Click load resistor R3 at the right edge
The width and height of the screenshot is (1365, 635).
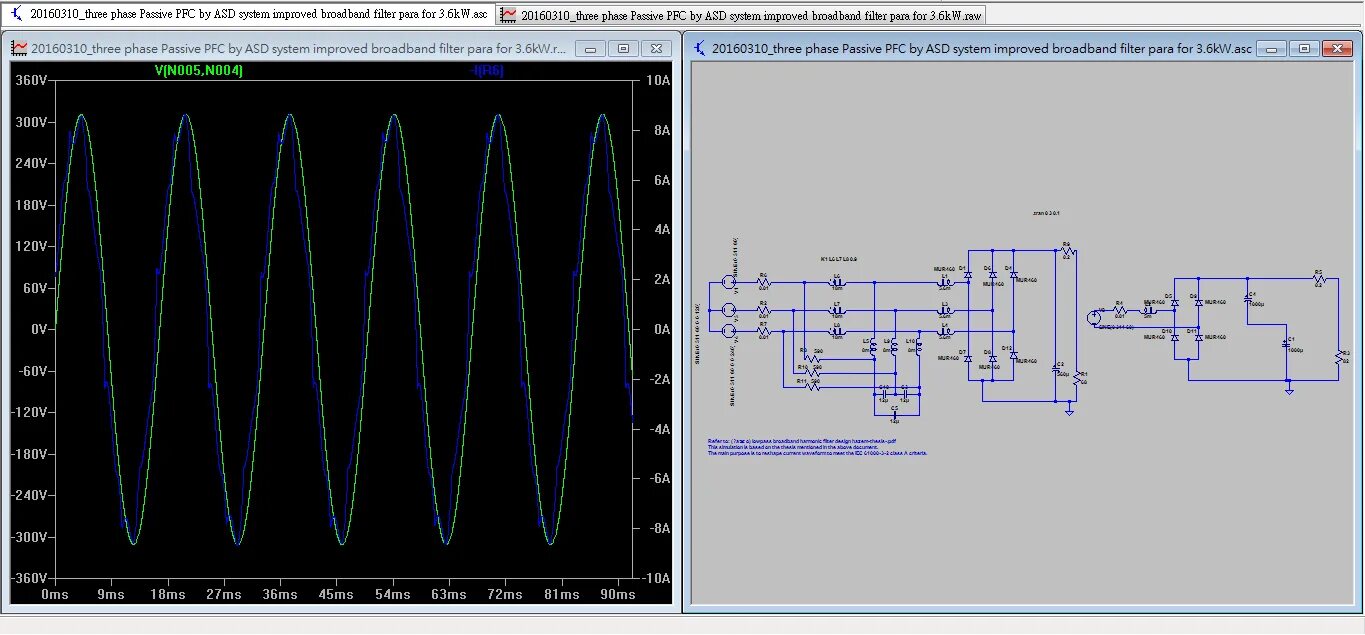1338,357
